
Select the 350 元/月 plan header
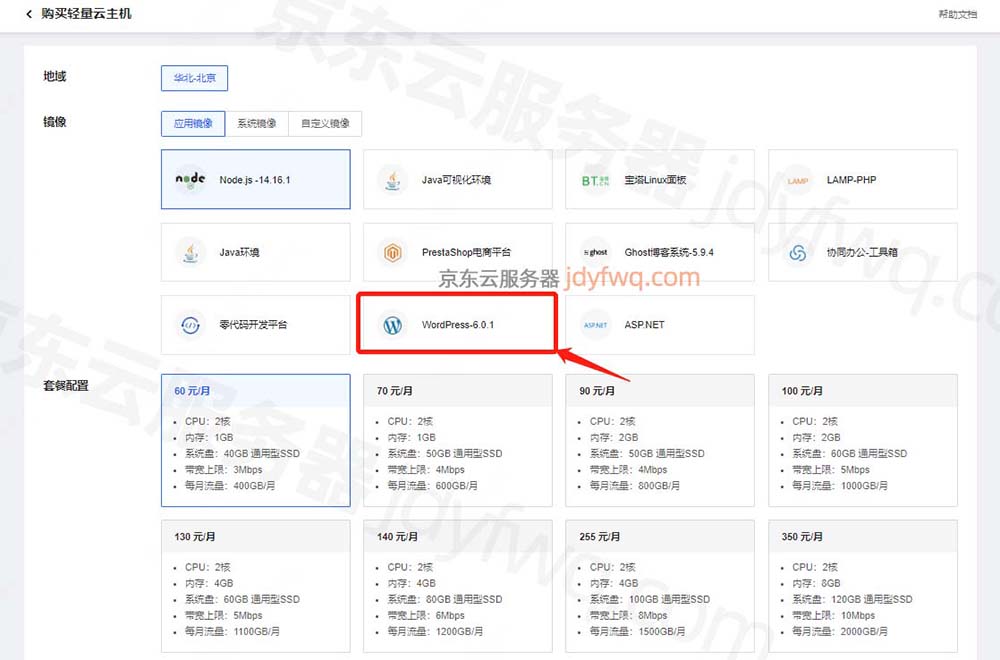[863, 537]
